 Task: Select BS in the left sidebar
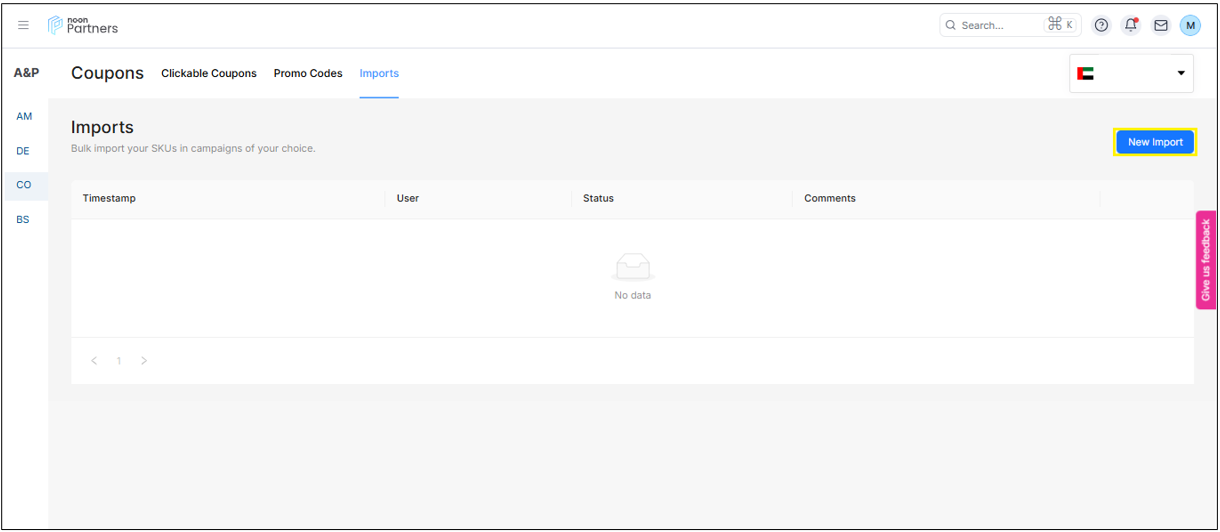click(x=23, y=219)
